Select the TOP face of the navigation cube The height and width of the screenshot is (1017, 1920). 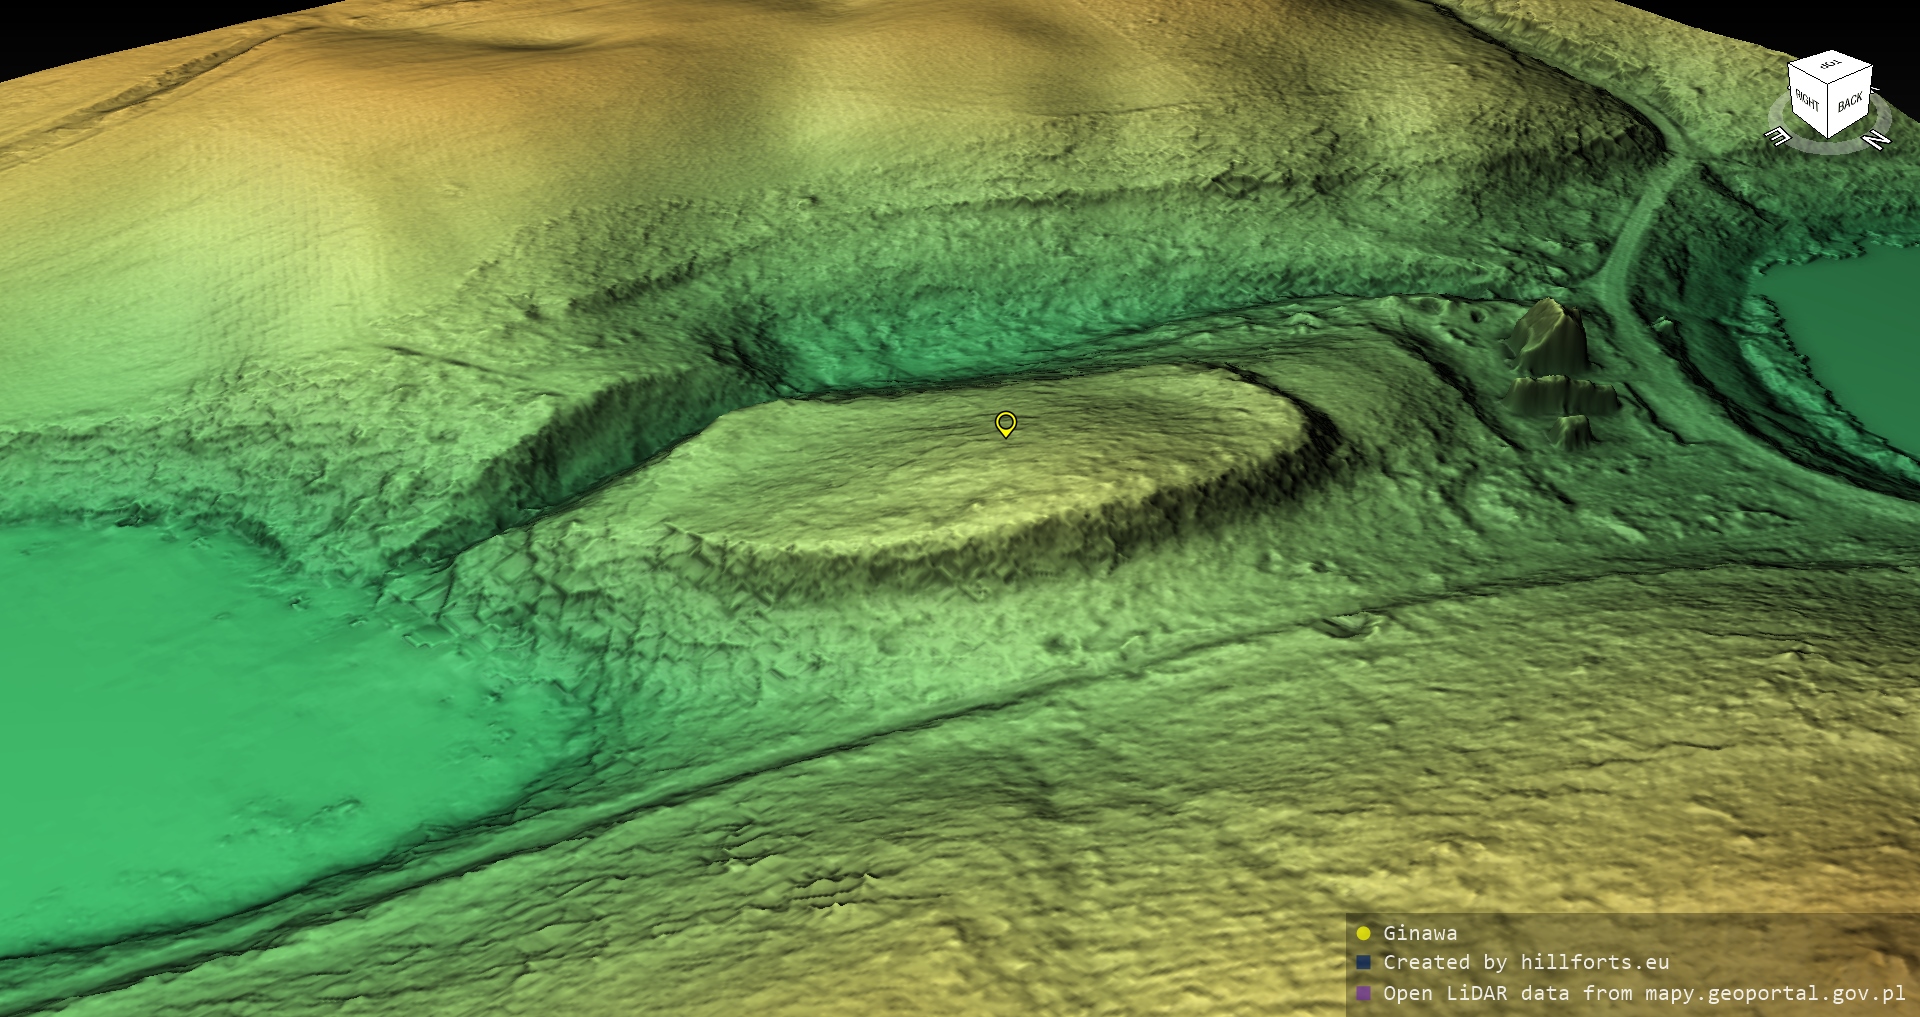point(1830,66)
